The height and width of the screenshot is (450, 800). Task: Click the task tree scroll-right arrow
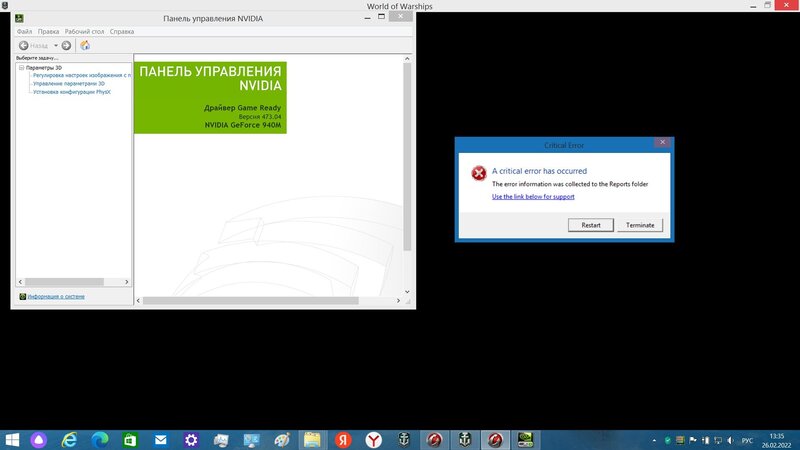[127, 282]
